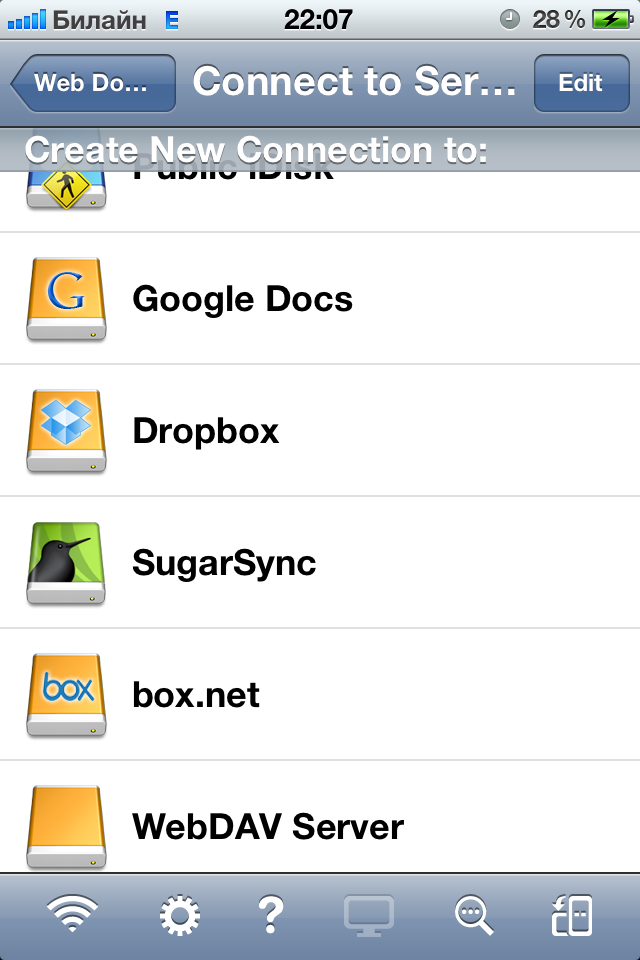Tap the SugarSync hummingbird icon
The height and width of the screenshot is (960, 640).
point(66,563)
